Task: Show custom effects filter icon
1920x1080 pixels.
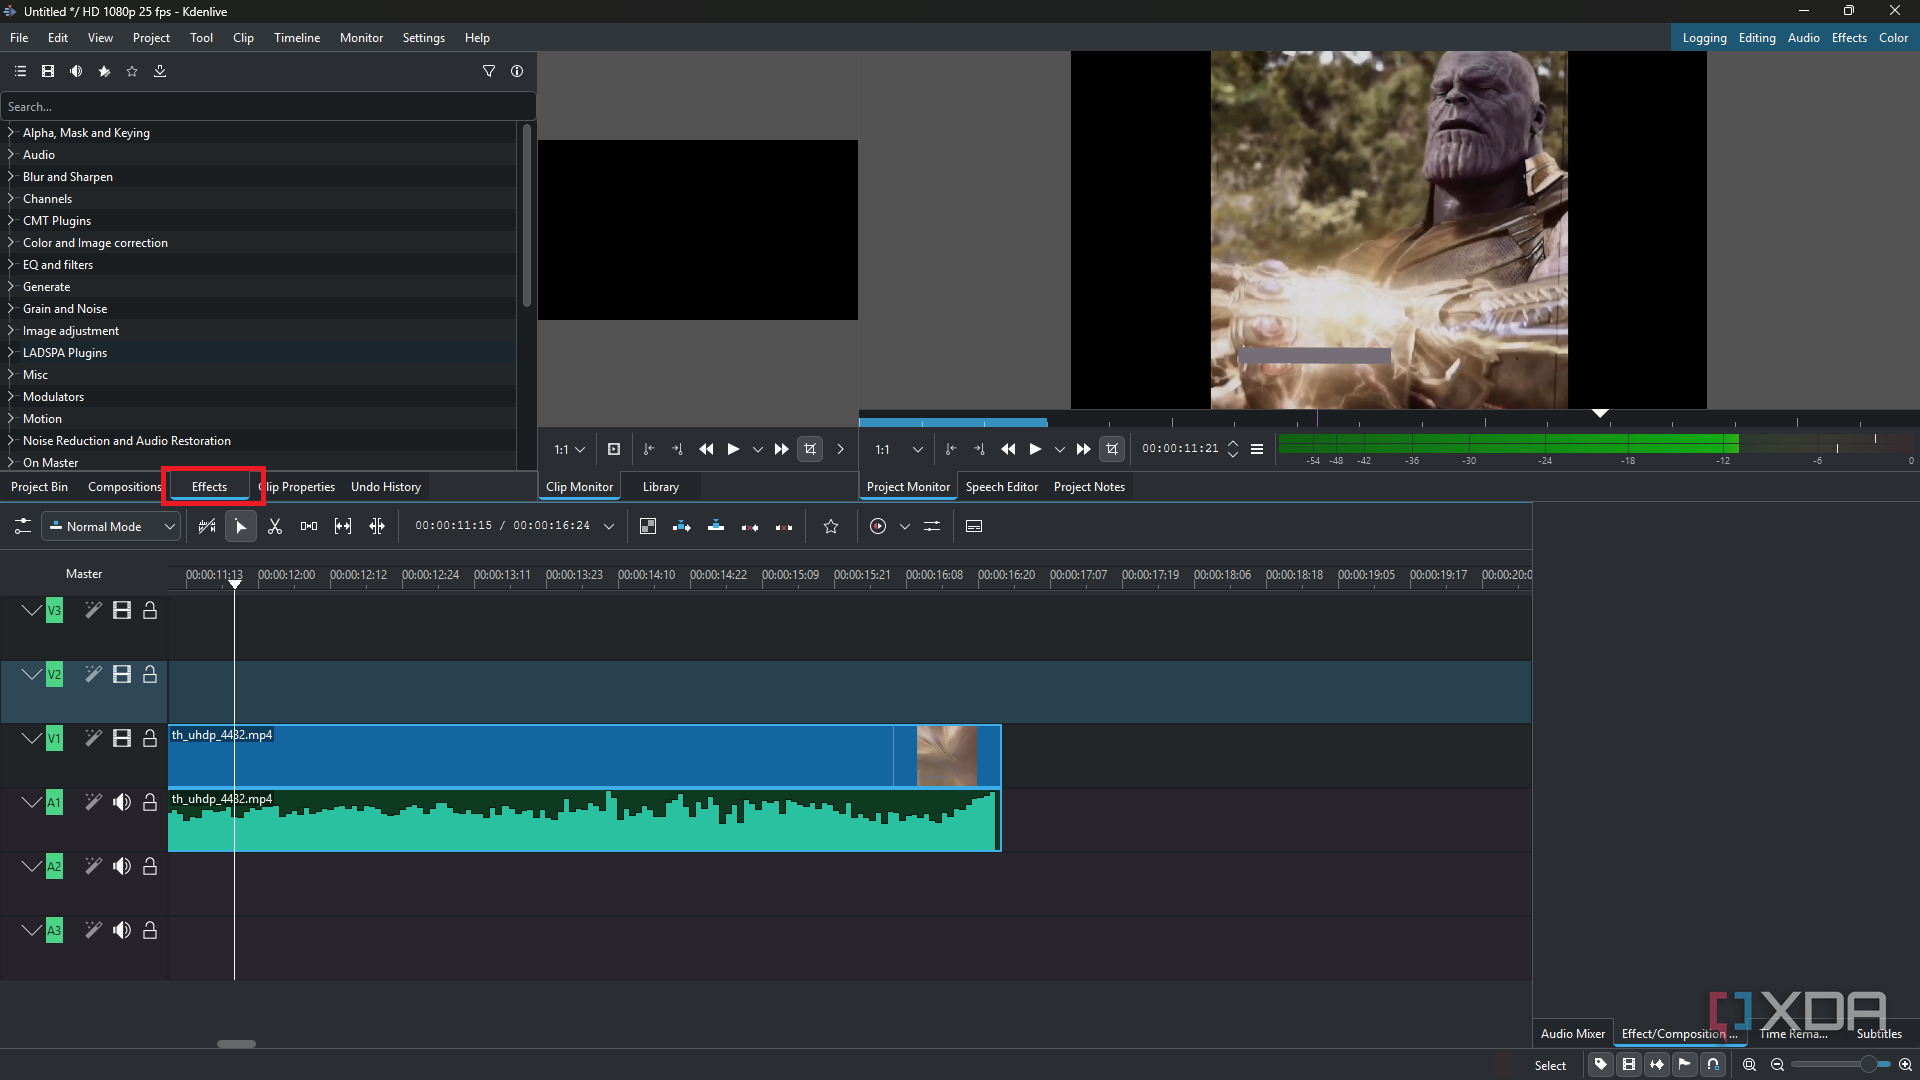Action: [x=104, y=71]
